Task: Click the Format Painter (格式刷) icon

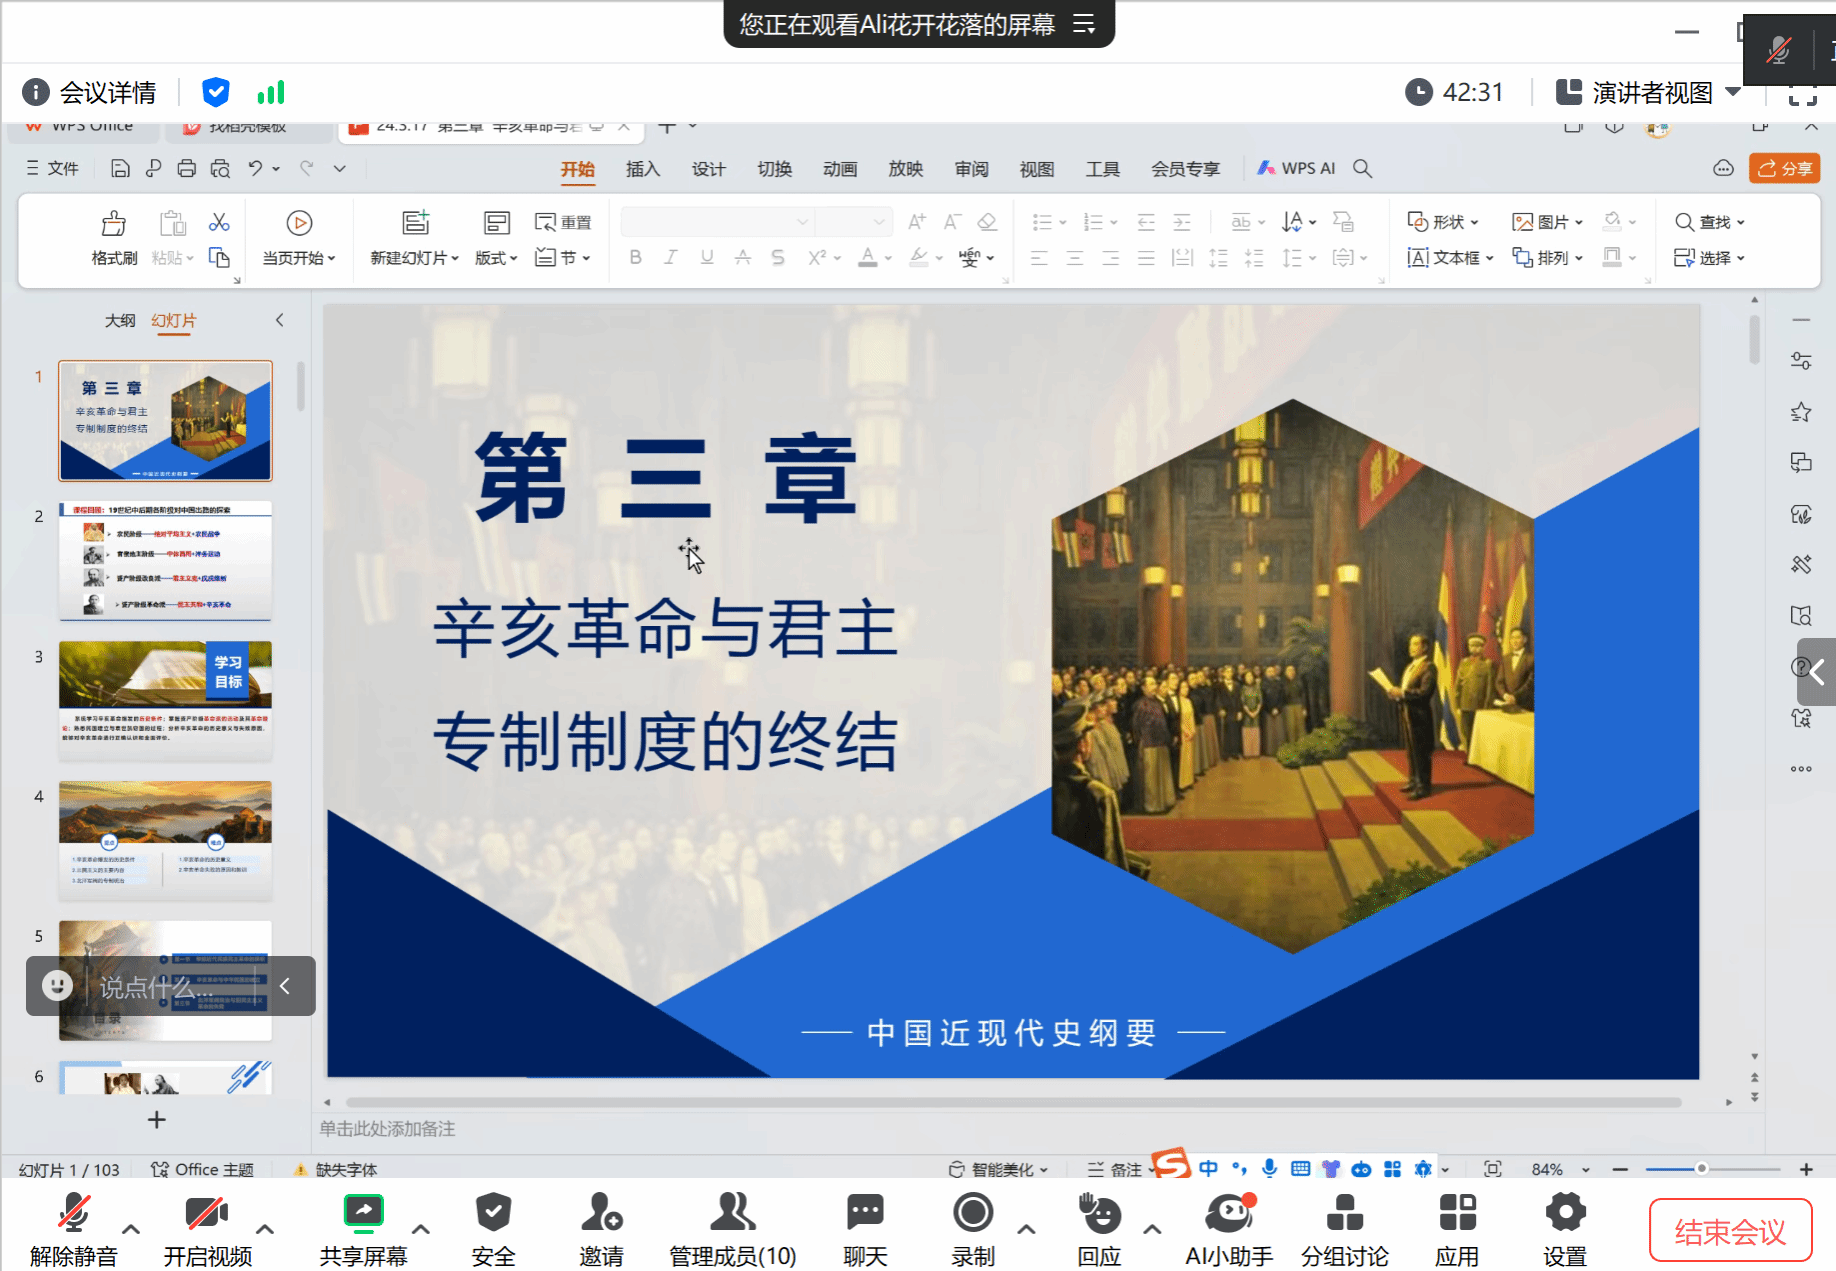Action: pyautogui.click(x=114, y=224)
